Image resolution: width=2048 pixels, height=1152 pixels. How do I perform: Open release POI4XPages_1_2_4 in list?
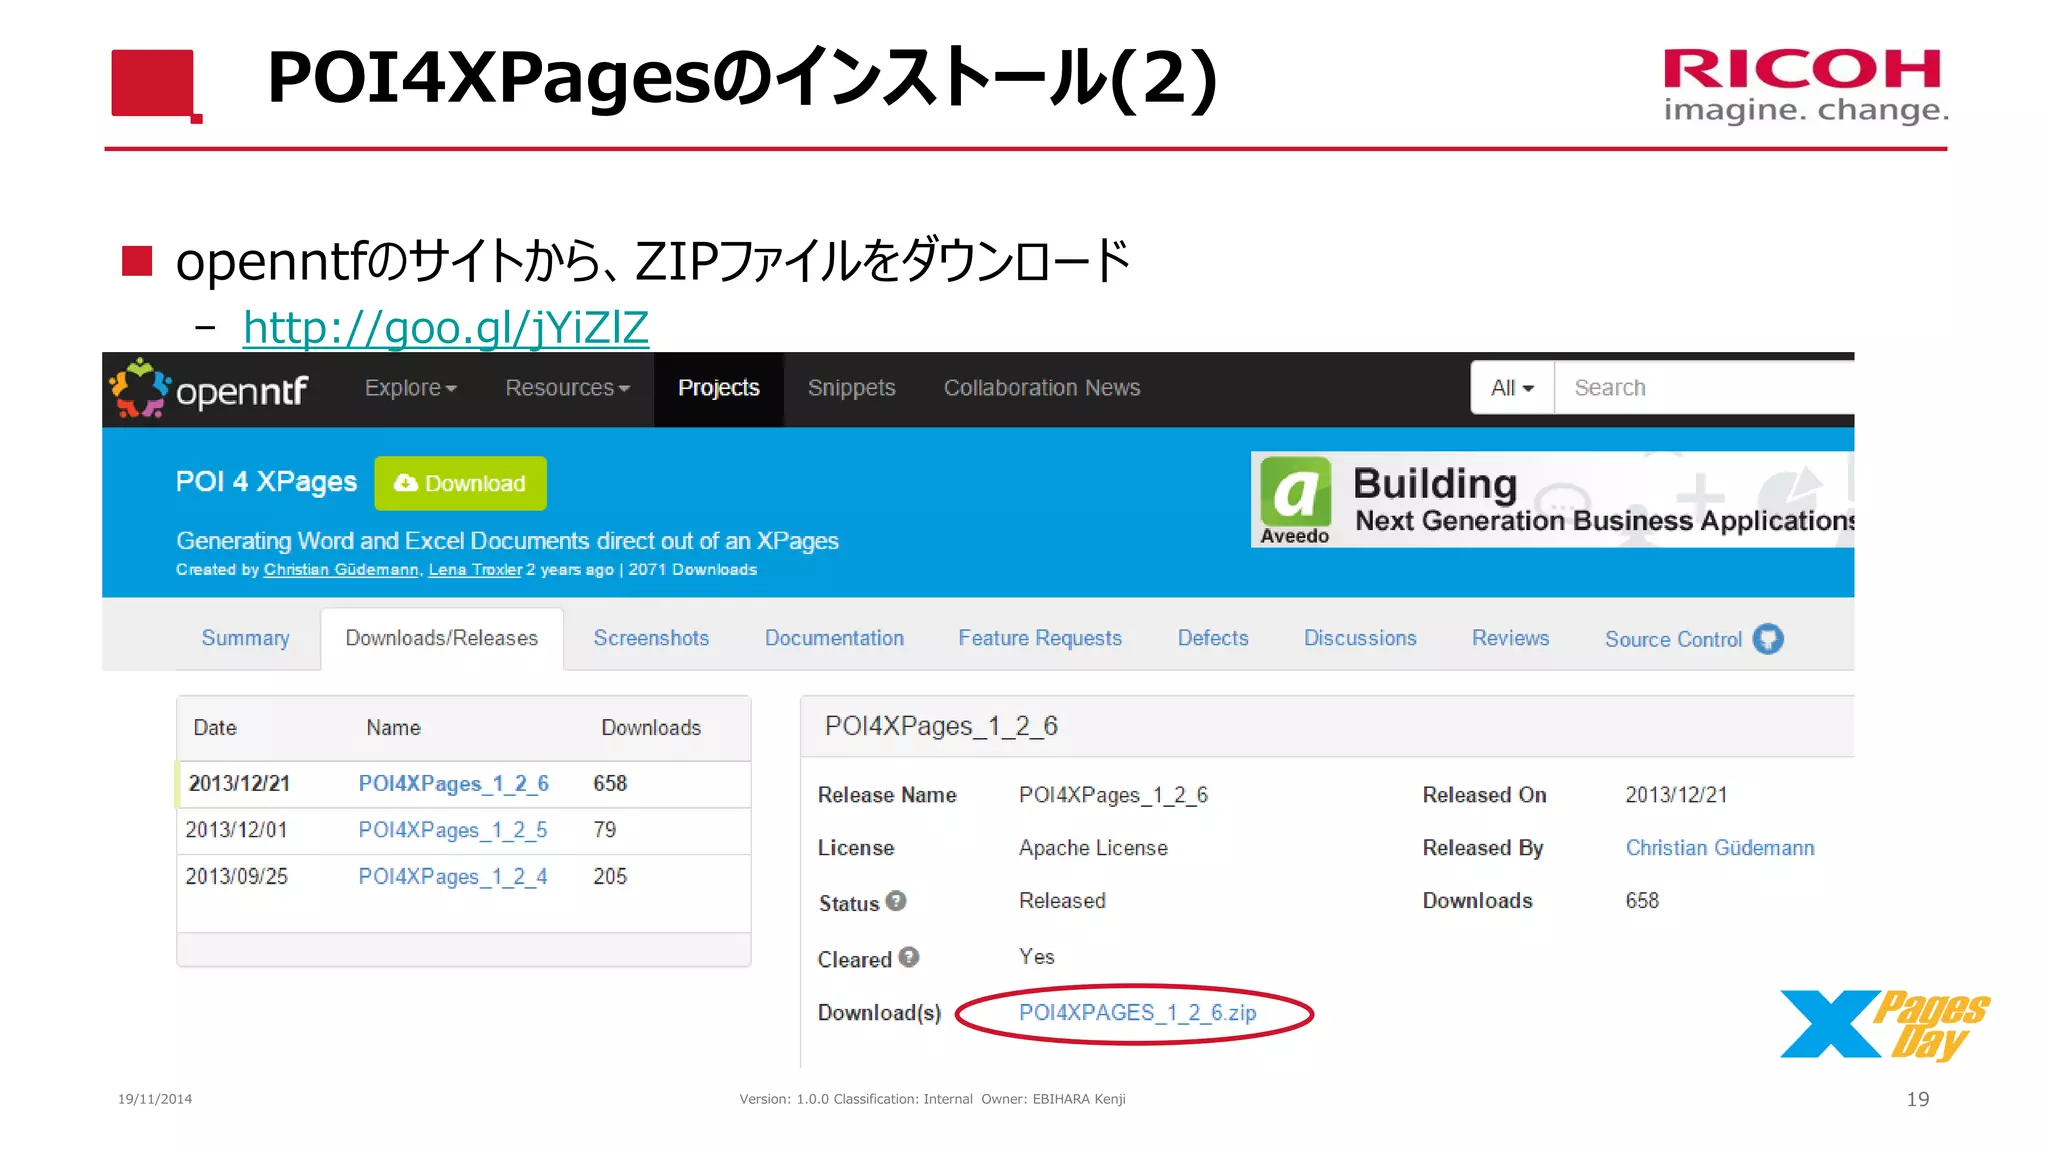452,876
